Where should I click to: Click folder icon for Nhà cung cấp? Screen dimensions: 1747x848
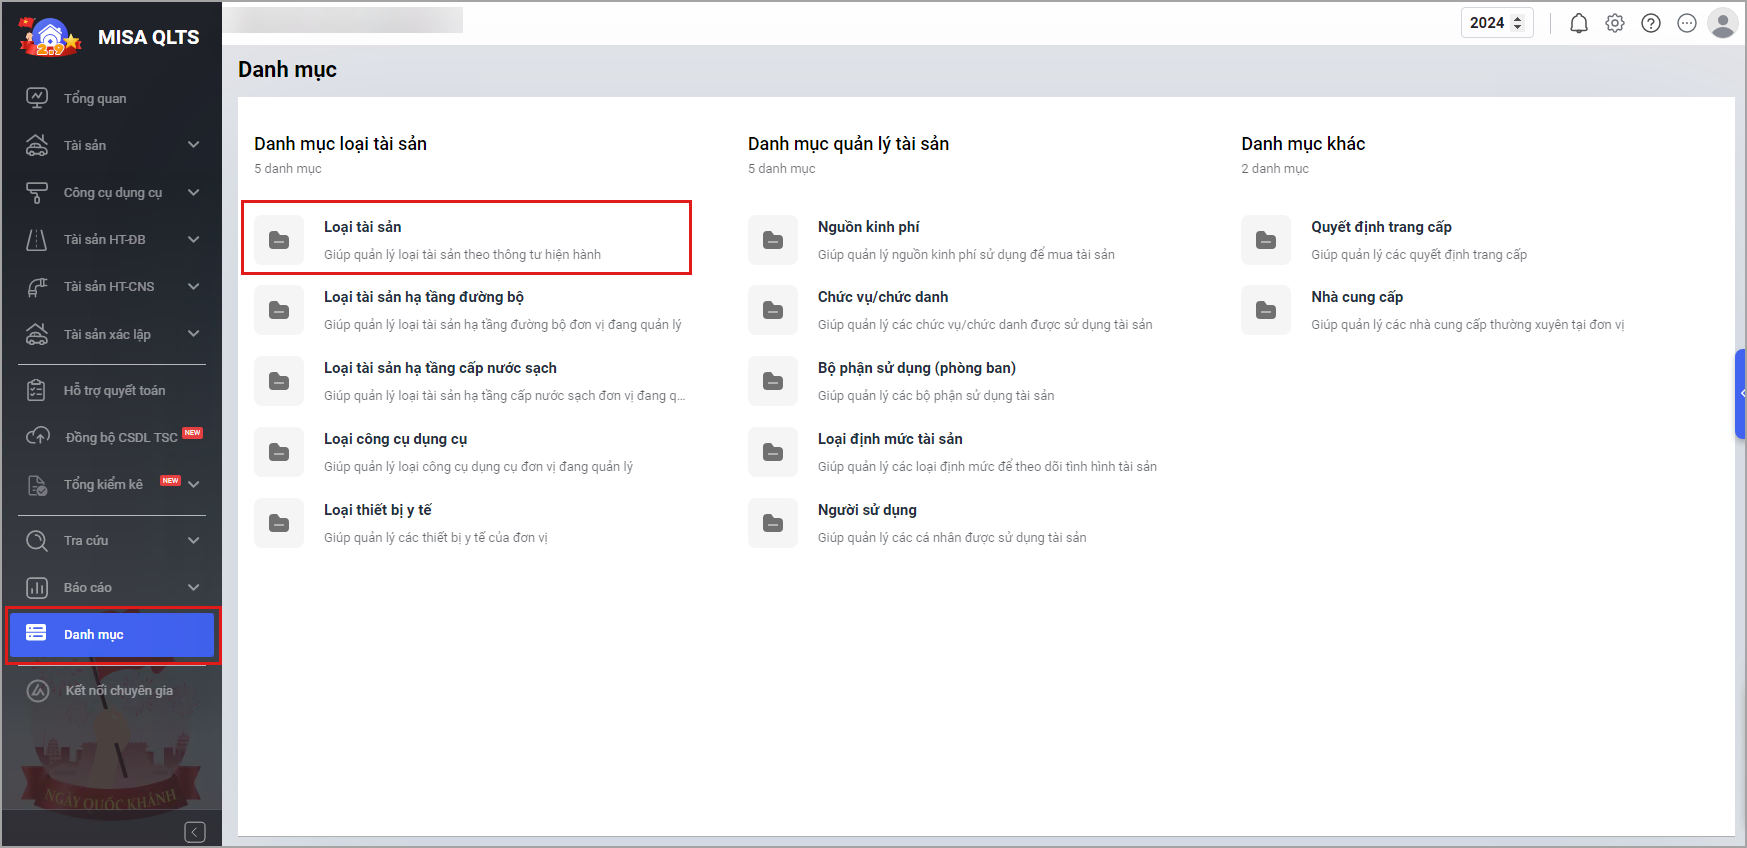(1266, 310)
